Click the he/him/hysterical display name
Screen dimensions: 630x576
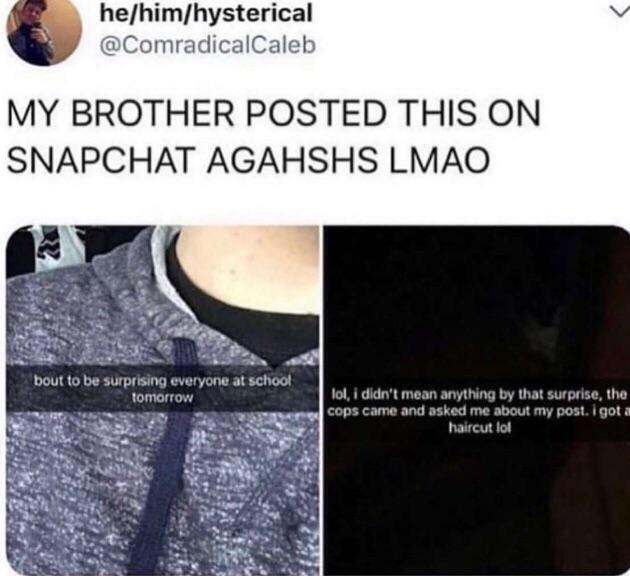[206, 13]
